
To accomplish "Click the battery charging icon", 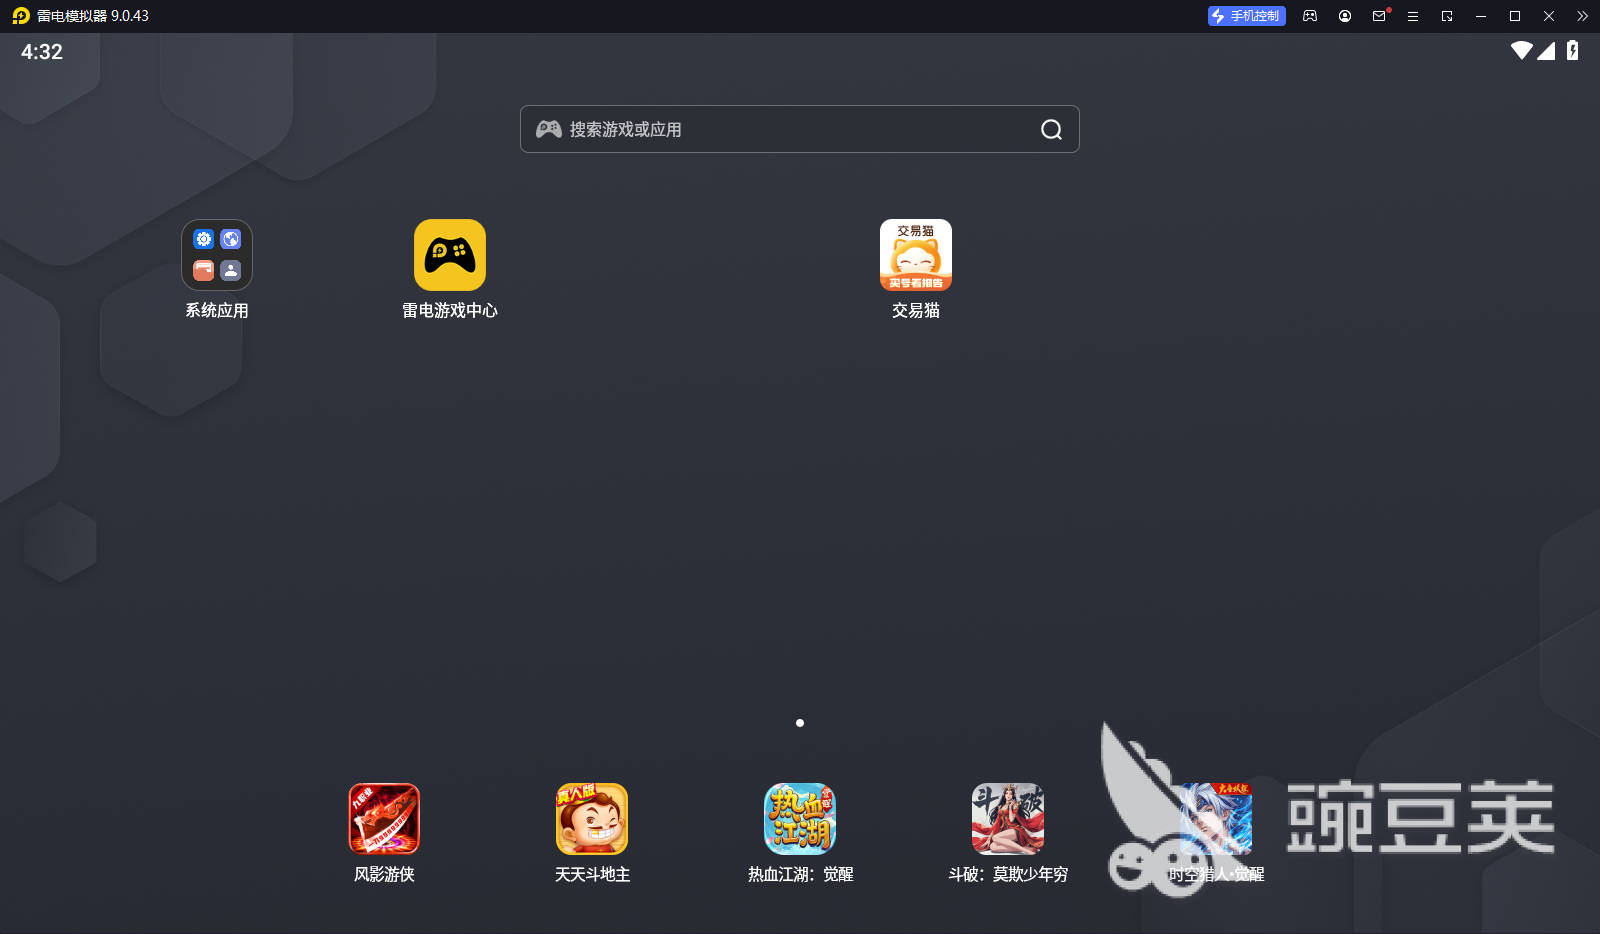I will click(x=1573, y=50).
